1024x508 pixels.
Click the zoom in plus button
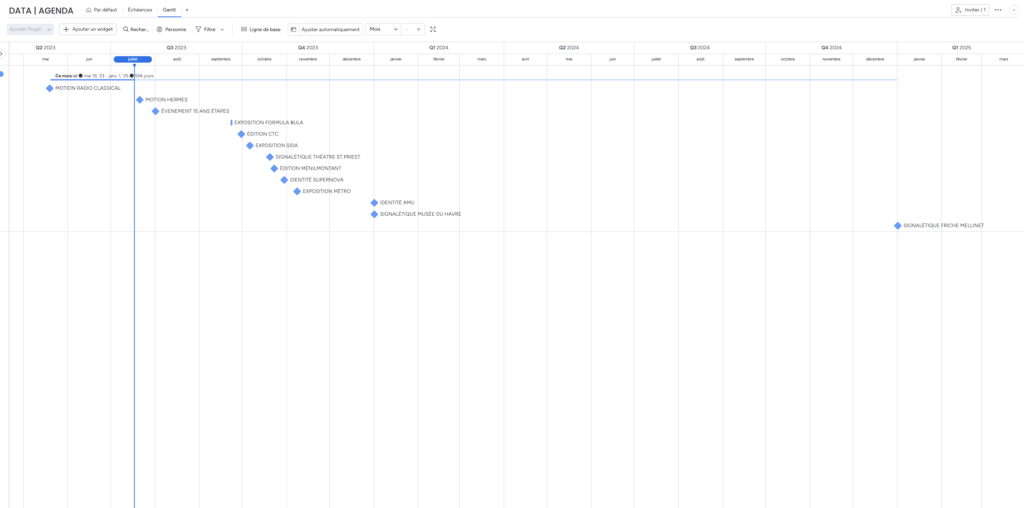[x=419, y=29]
